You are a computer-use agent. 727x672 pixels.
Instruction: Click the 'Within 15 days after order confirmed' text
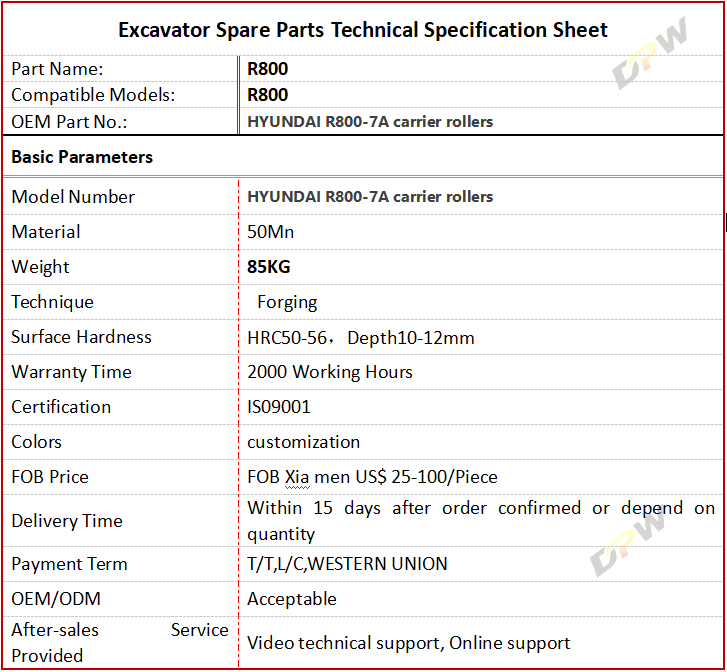pos(414,508)
